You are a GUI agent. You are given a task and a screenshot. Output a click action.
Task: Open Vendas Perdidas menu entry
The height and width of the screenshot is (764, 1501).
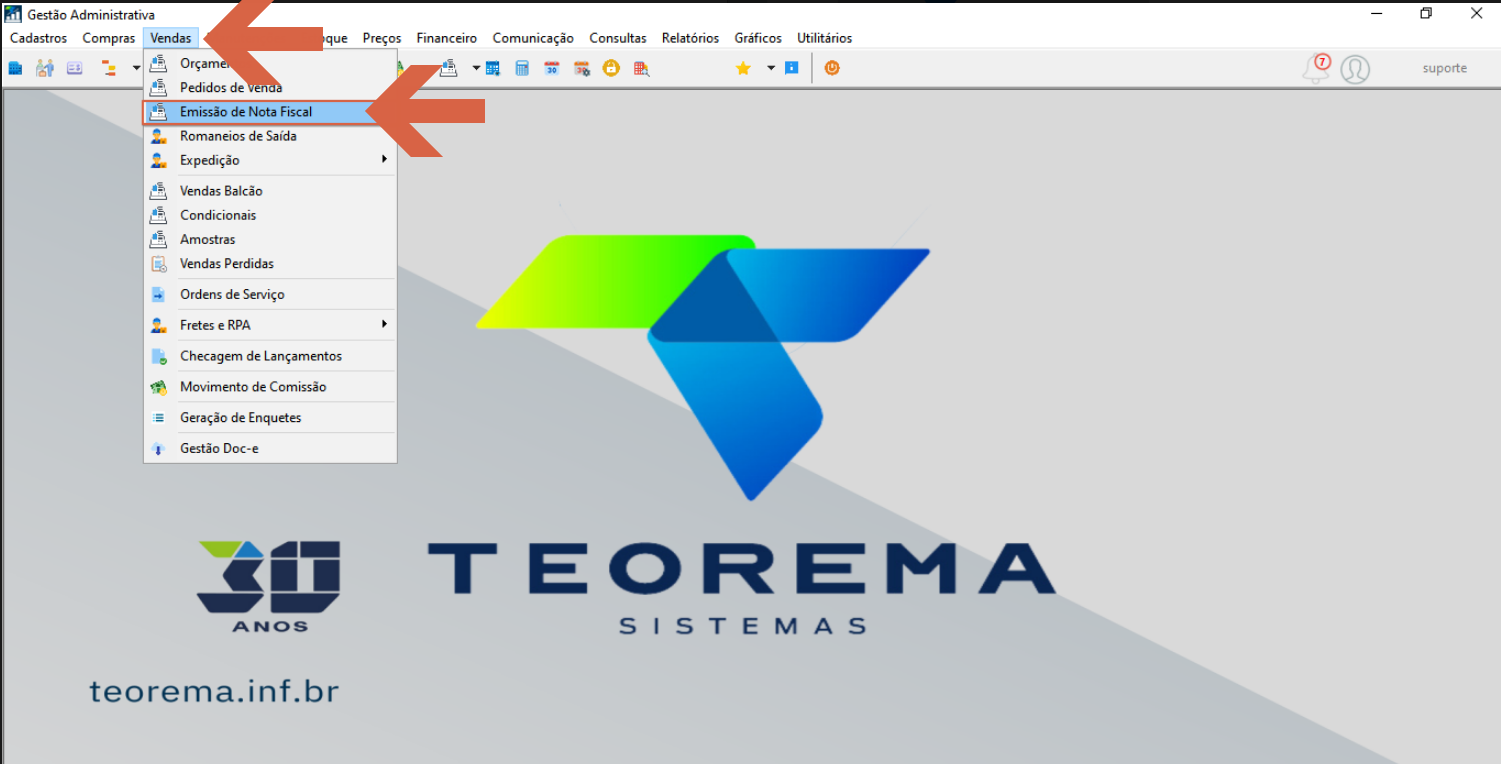click(270, 264)
